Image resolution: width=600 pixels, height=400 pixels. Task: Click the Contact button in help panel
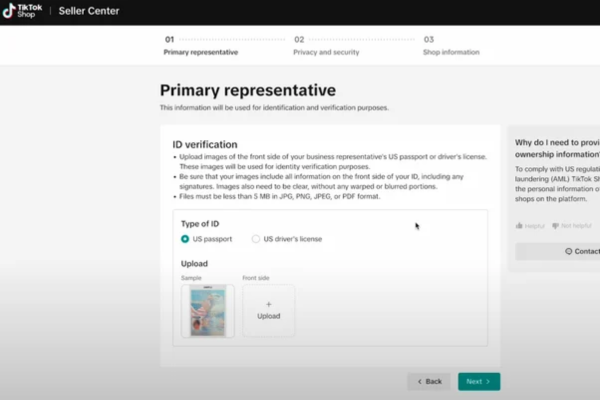558,251
